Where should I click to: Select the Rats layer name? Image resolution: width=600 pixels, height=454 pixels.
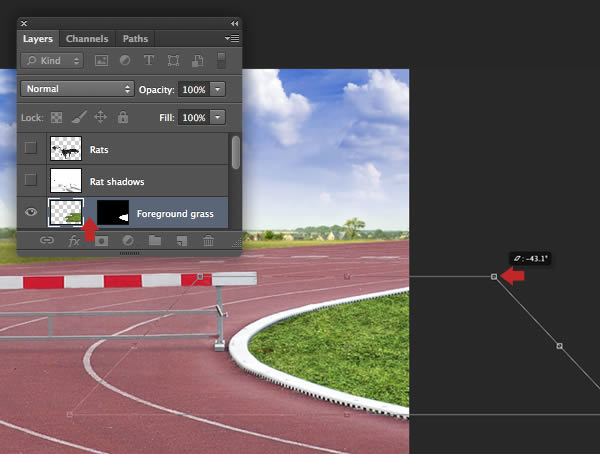[99, 150]
